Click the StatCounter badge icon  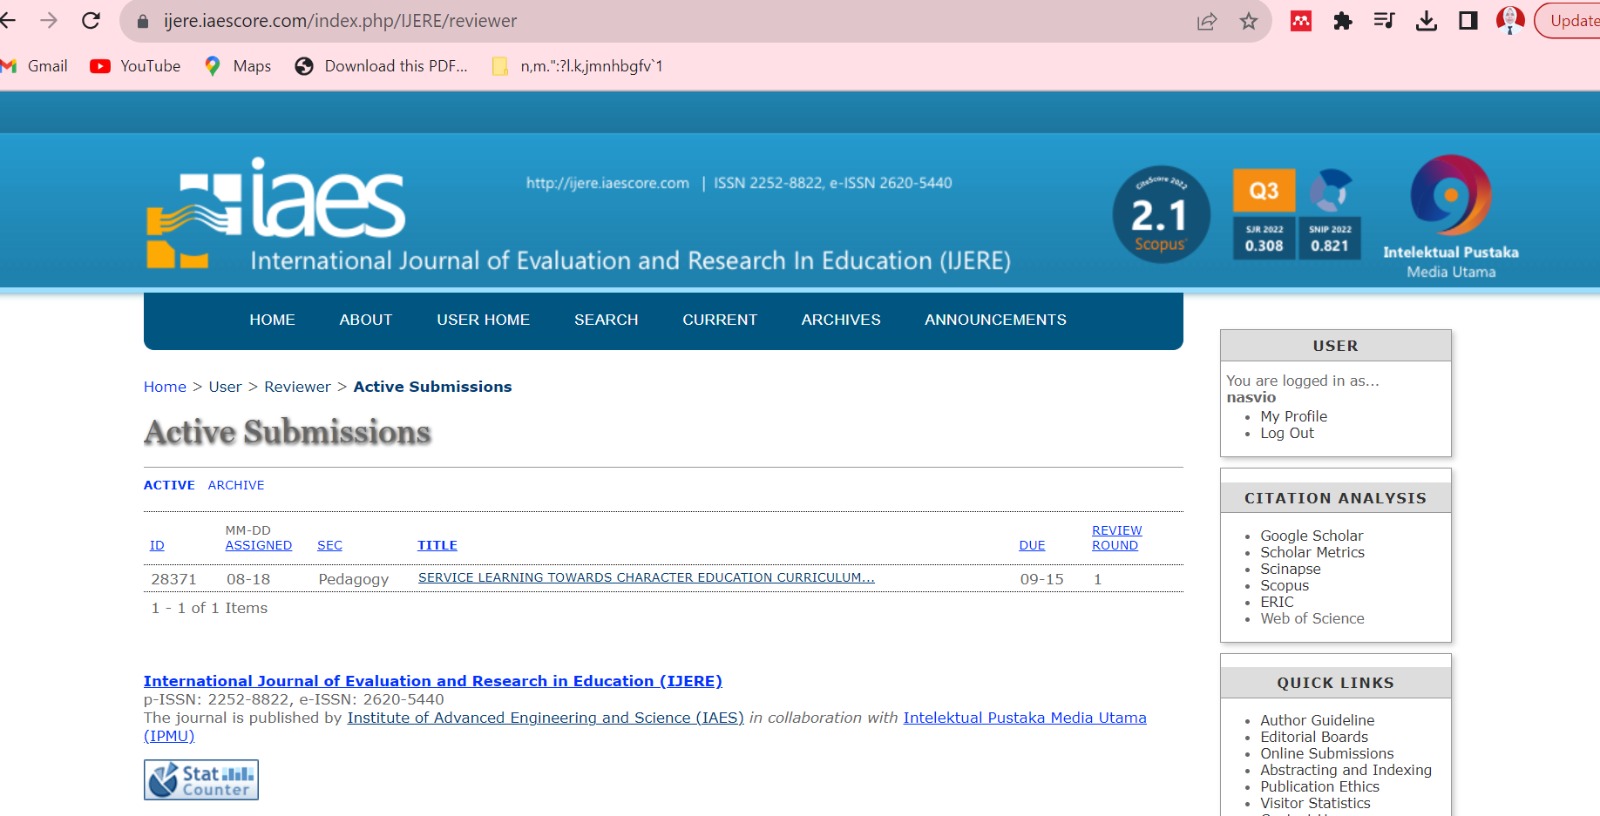click(x=201, y=780)
